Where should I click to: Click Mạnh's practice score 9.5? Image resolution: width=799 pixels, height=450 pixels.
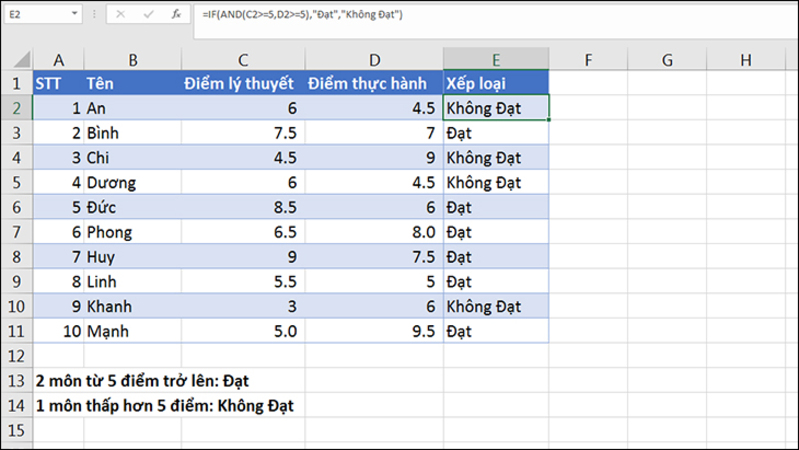(x=374, y=331)
